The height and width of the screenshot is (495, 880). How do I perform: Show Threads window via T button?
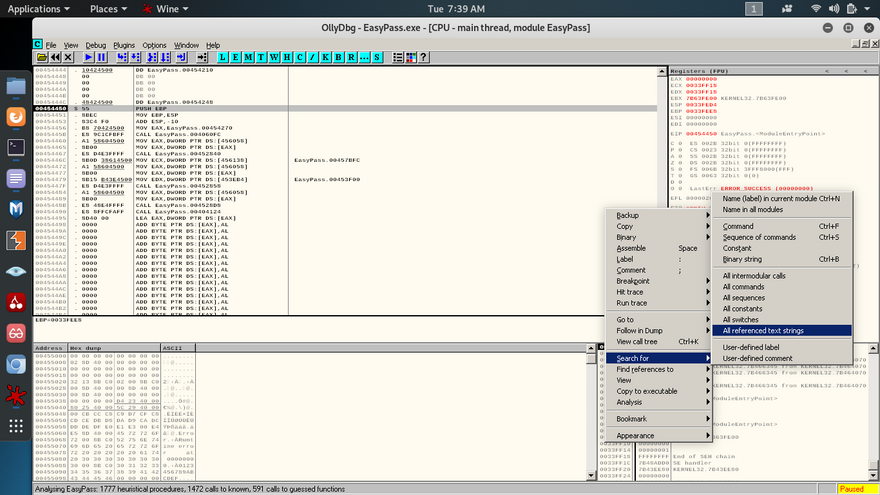[x=262, y=57]
